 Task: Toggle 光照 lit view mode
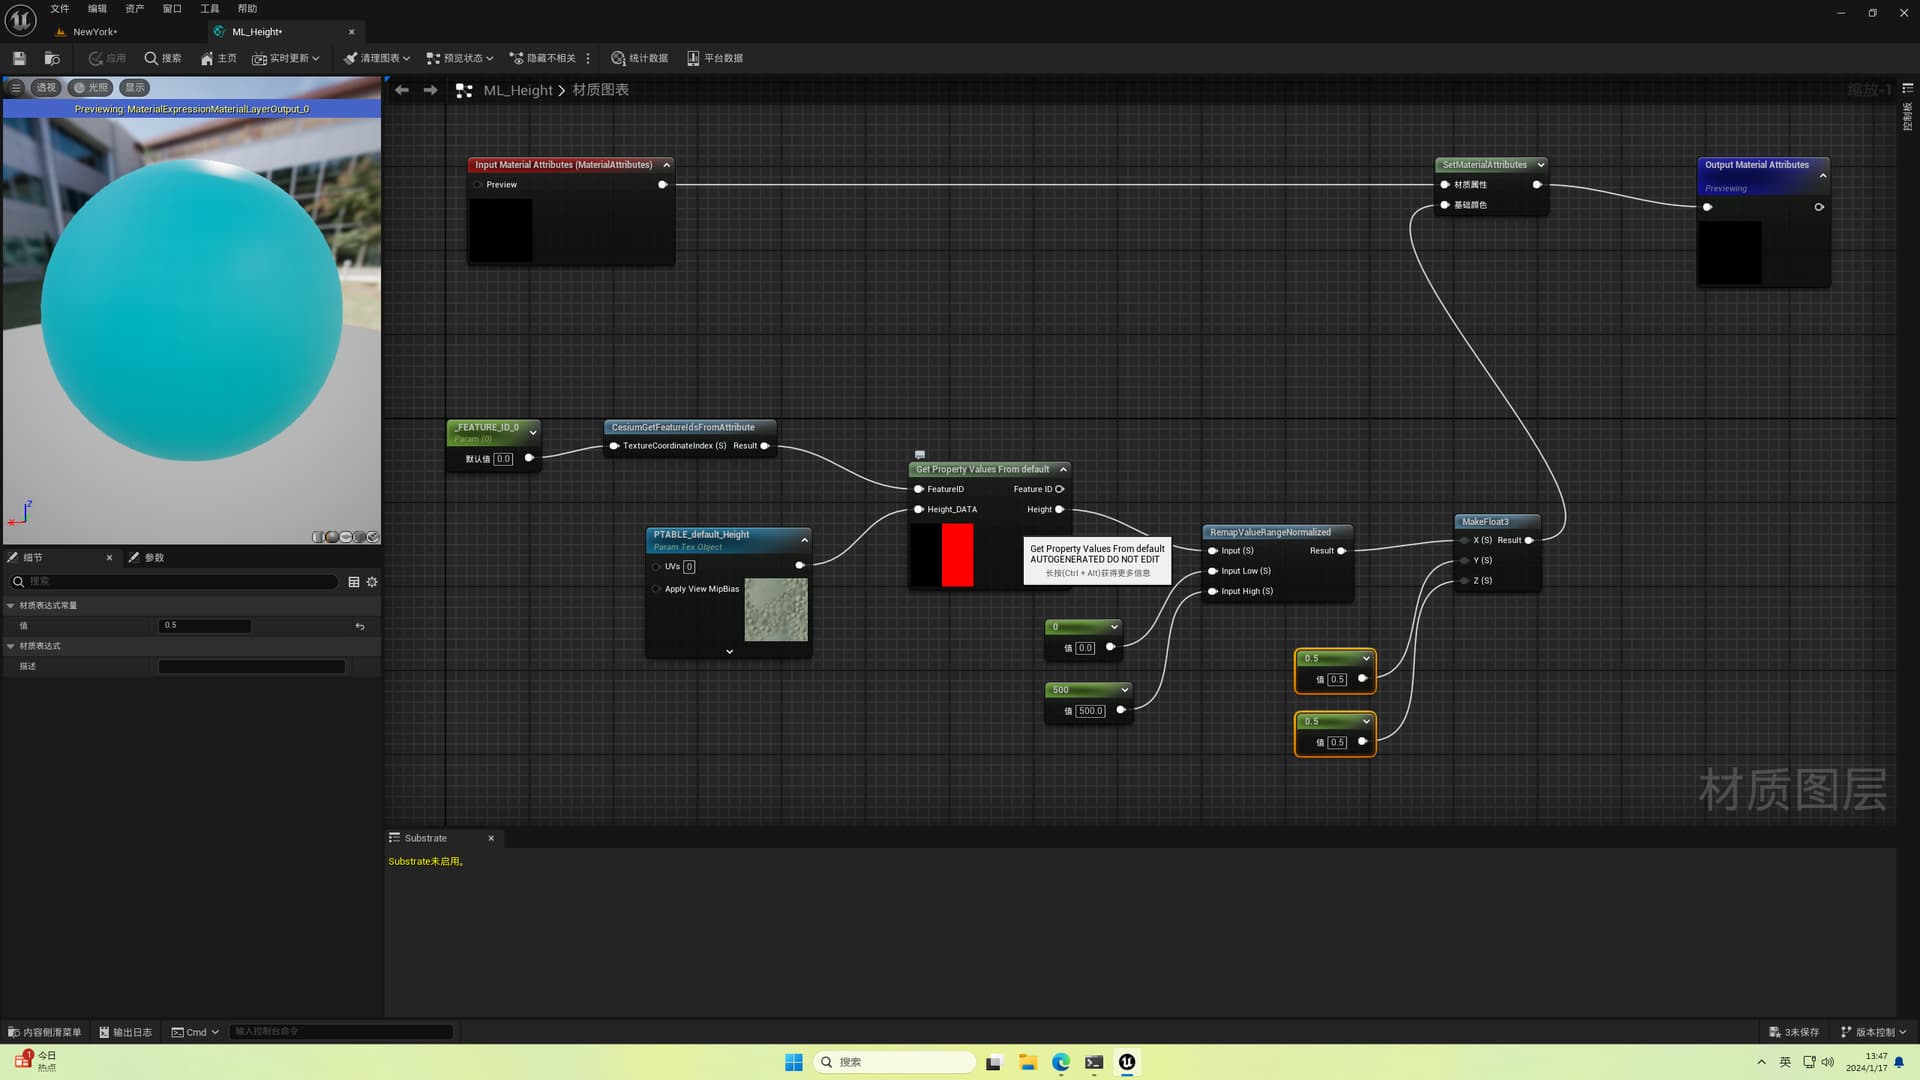tap(90, 88)
